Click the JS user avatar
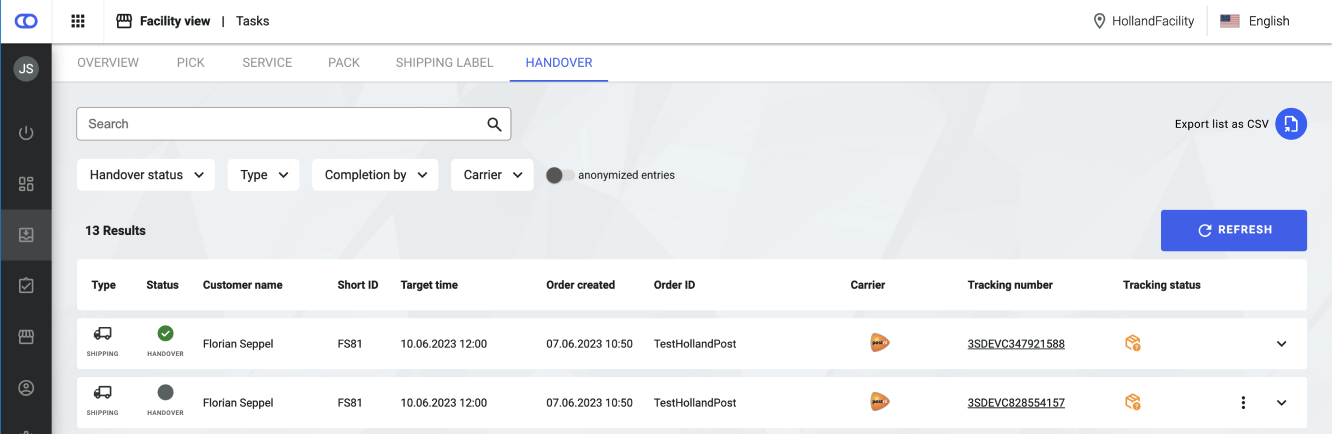This screenshot has width=1332, height=434. click(x=26, y=69)
